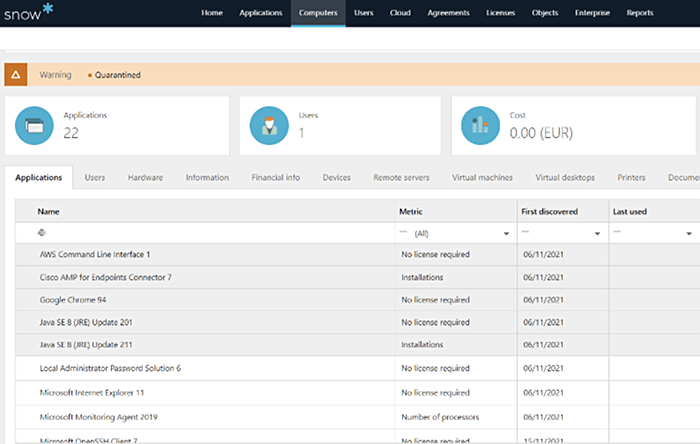Click the Snow logo
This screenshot has width=700, height=444.
pos(29,12)
